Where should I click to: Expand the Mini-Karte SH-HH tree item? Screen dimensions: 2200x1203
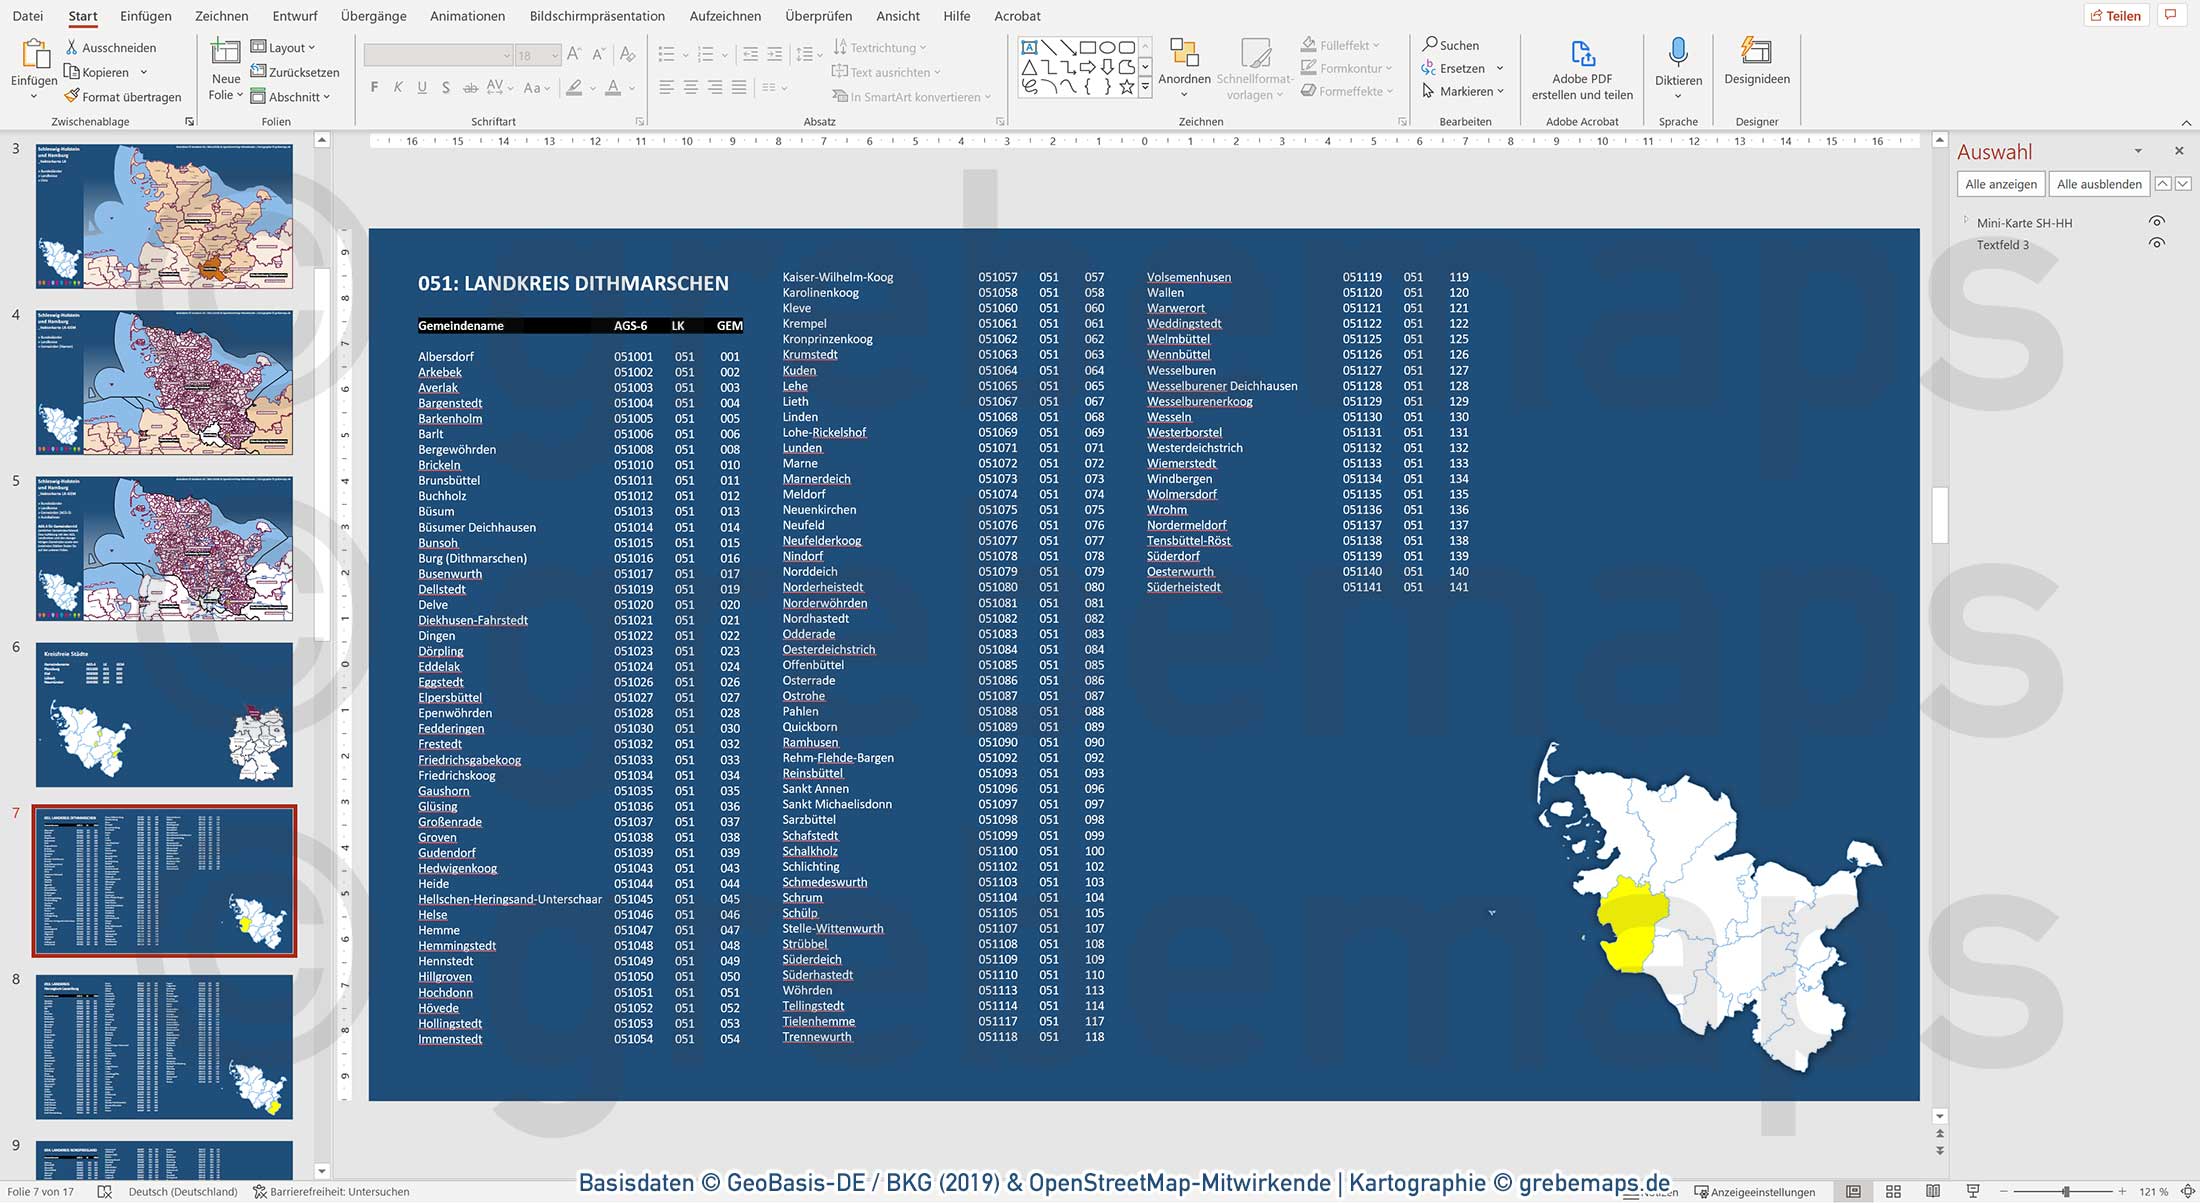tap(1966, 222)
